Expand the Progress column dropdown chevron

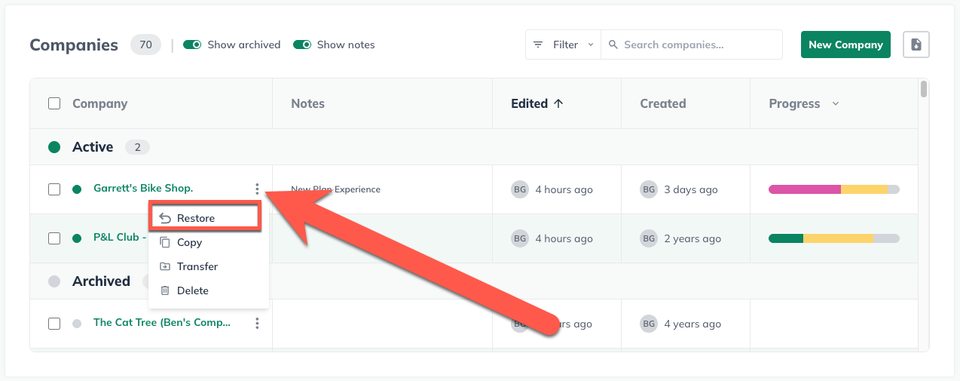pyautogui.click(x=835, y=104)
